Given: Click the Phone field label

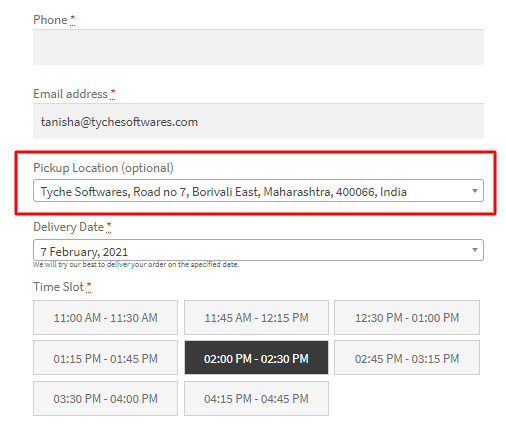Looking at the screenshot, I should point(50,20).
